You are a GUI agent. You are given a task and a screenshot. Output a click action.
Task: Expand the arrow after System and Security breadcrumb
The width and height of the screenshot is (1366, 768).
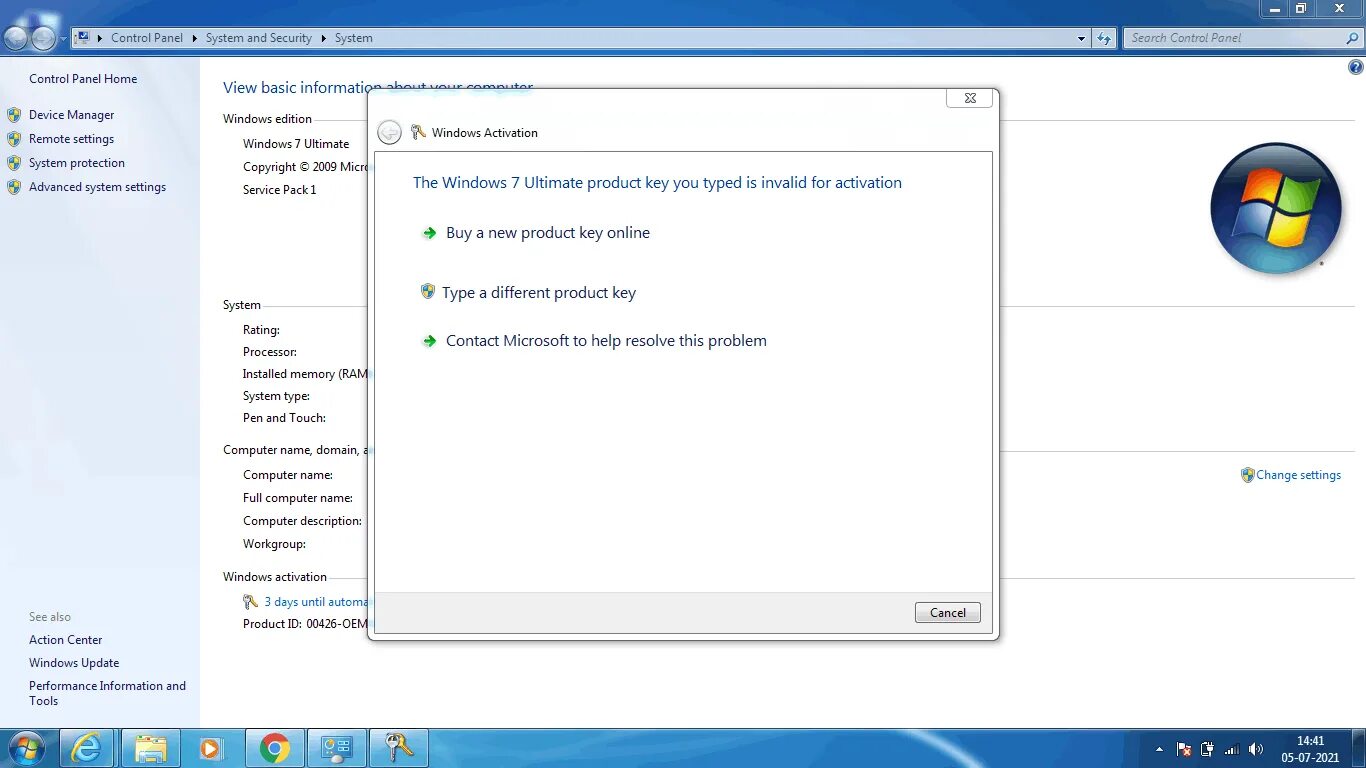(x=323, y=38)
